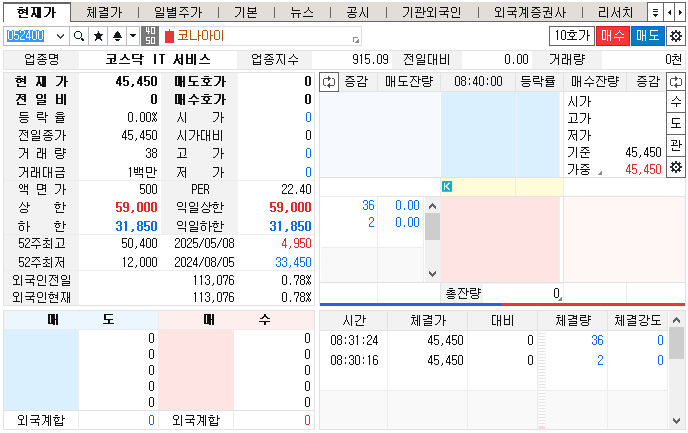Click the stock search magnifier icon
The image size is (688, 433).
79,36
